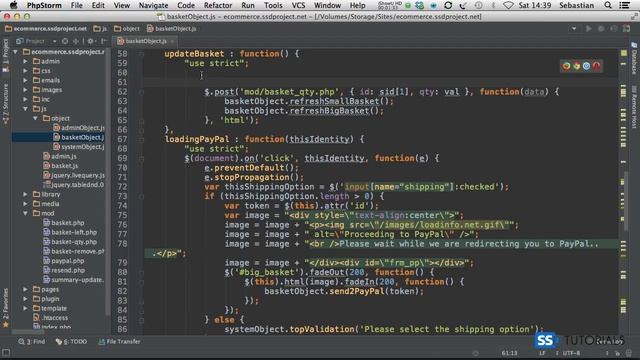The image size is (640, 360).
Task: Expand the admin folder
Action: click(x=25, y=61)
